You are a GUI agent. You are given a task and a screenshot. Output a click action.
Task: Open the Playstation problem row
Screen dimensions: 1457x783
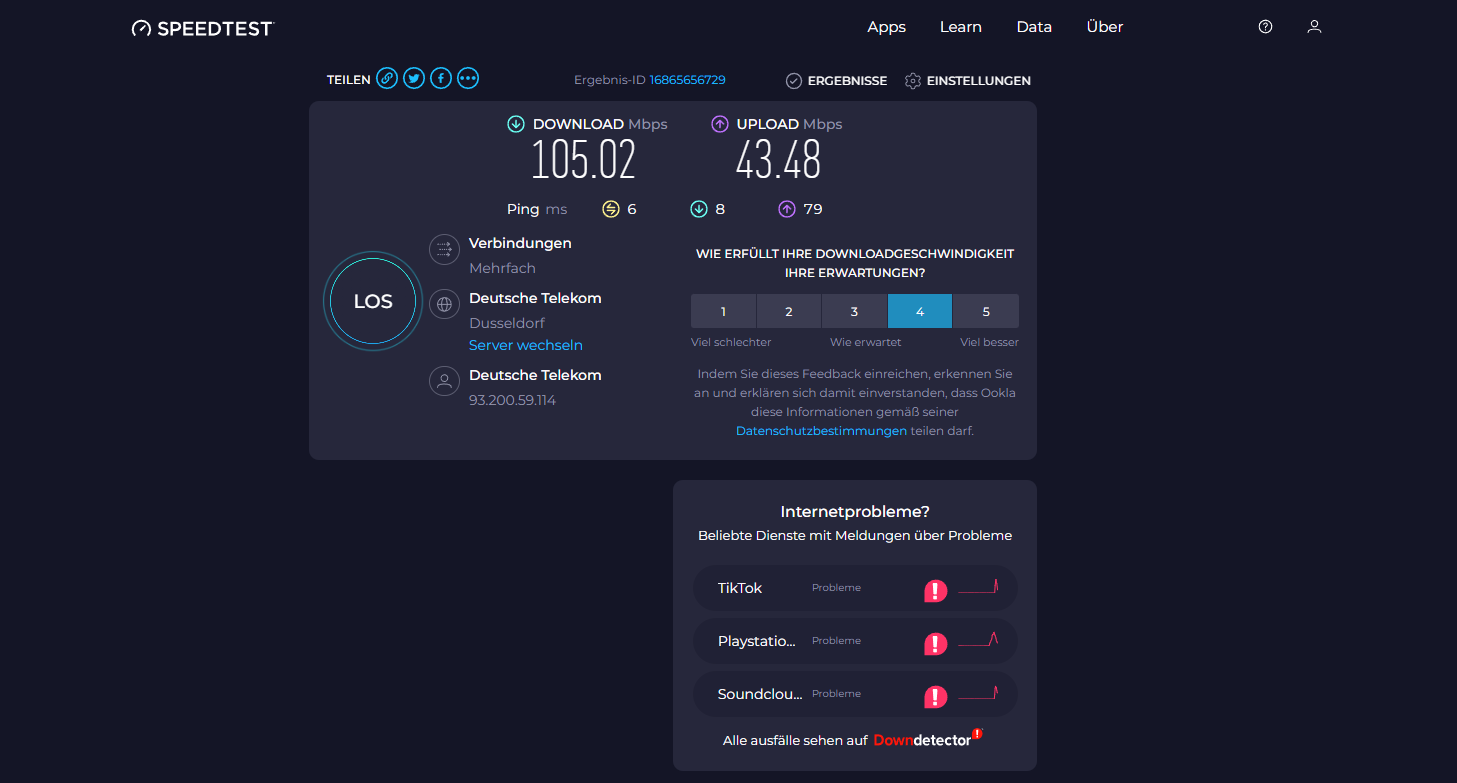click(855, 641)
